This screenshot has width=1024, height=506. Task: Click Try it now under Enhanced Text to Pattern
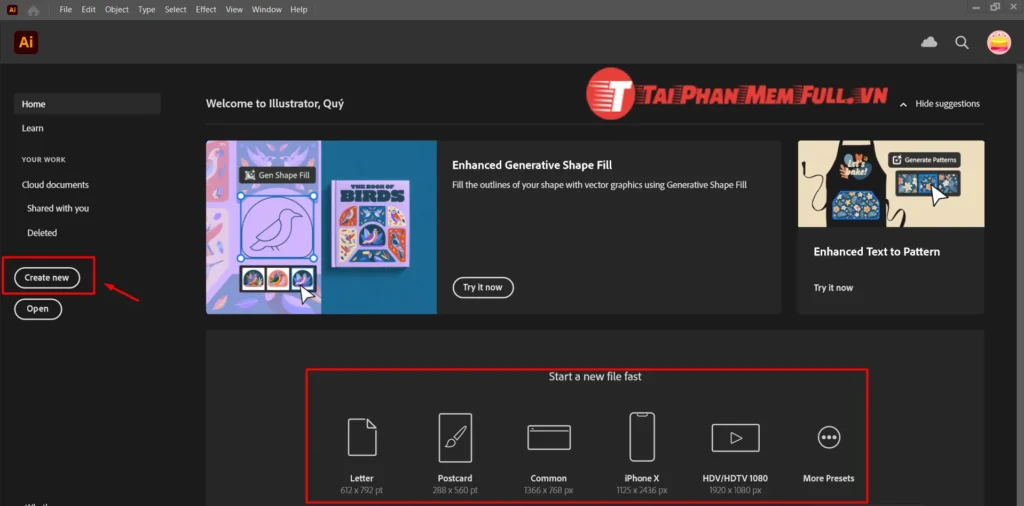(x=833, y=288)
